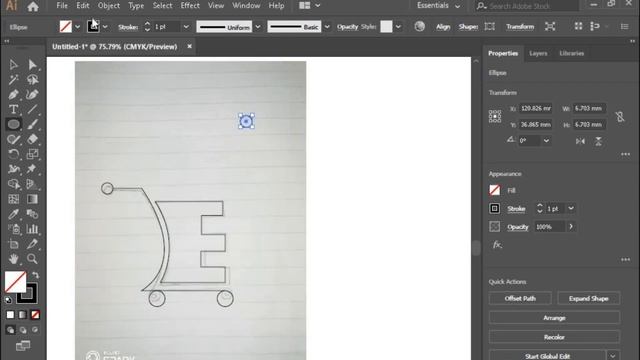Image resolution: width=640 pixels, height=360 pixels.
Task: Click Fill swatch in Appearance panel
Action: point(495,190)
